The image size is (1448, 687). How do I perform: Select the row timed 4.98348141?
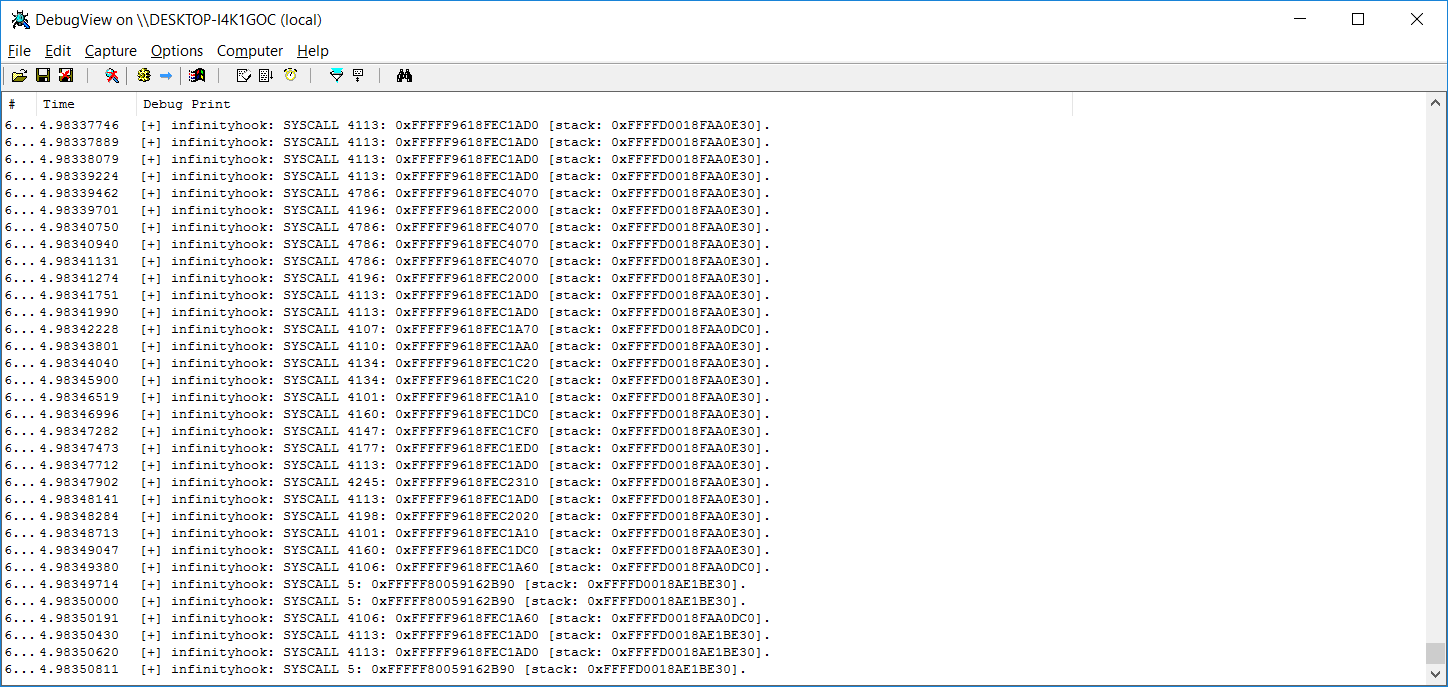pos(714,499)
